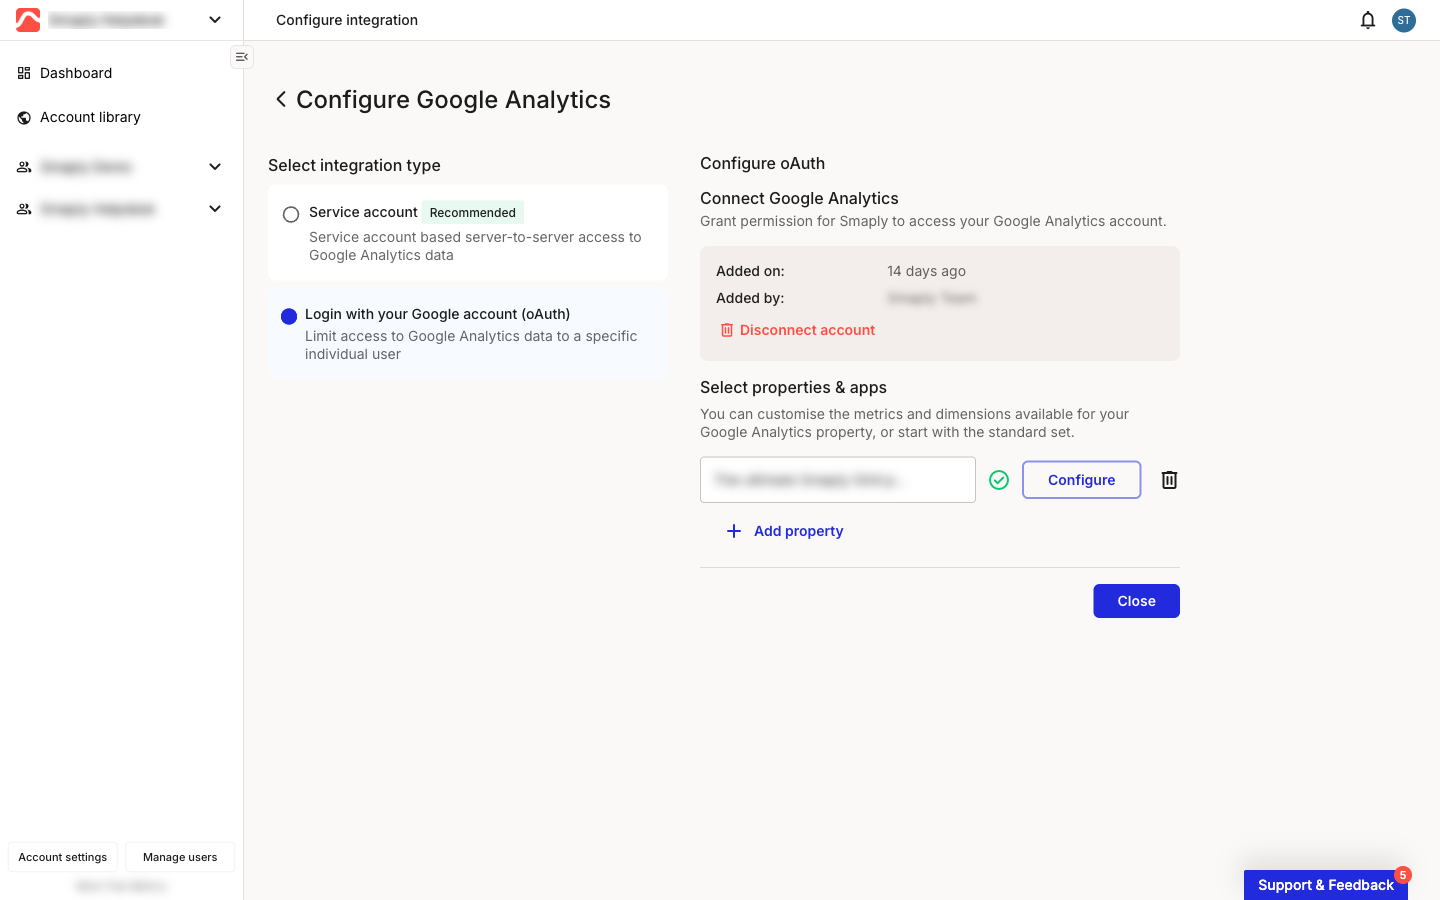Viewport: 1440px width, 900px height.
Task: Click the Account library globe icon
Action: 24,117
